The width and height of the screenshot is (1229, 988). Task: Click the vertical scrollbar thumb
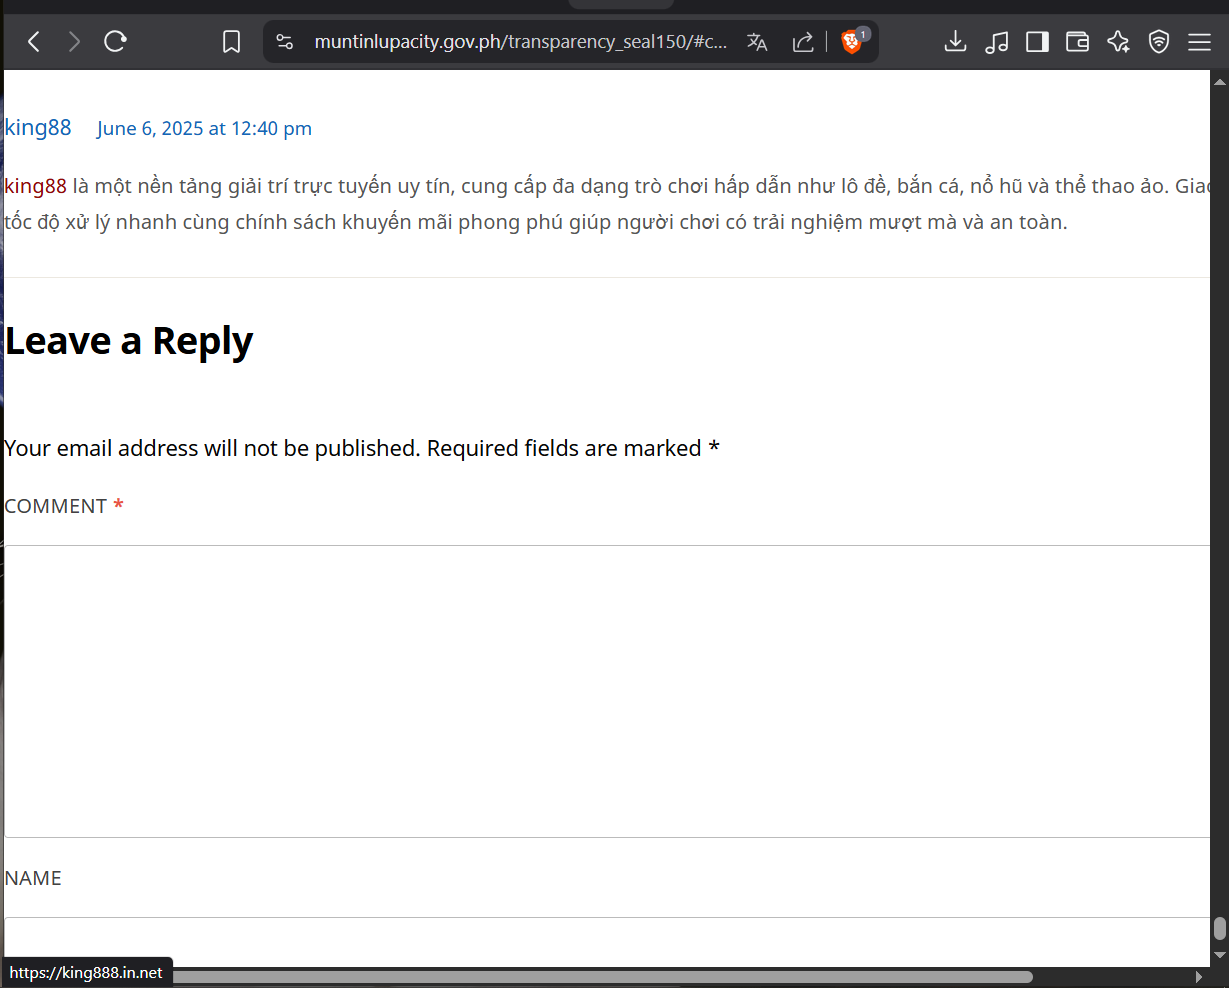click(1219, 928)
